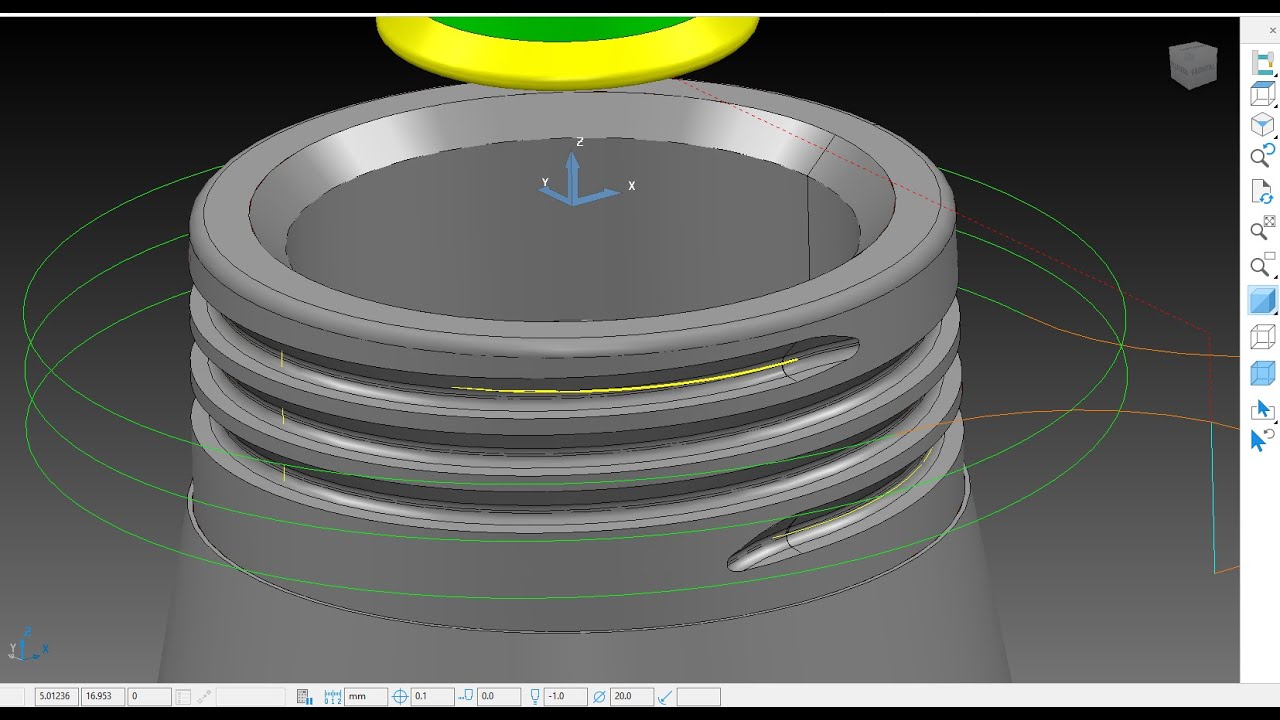Open the view-from-top wireframe cube icon
Image resolution: width=1280 pixels, height=720 pixels.
[1263, 95]
